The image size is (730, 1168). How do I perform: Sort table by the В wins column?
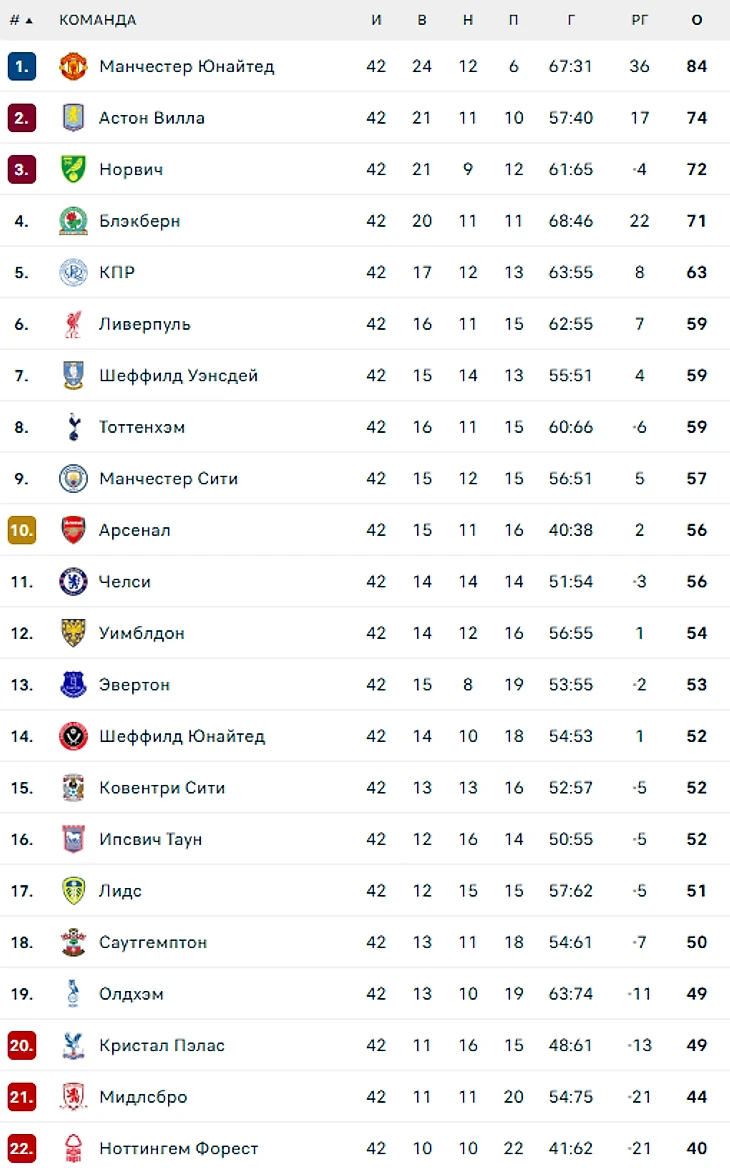(422, 20)
